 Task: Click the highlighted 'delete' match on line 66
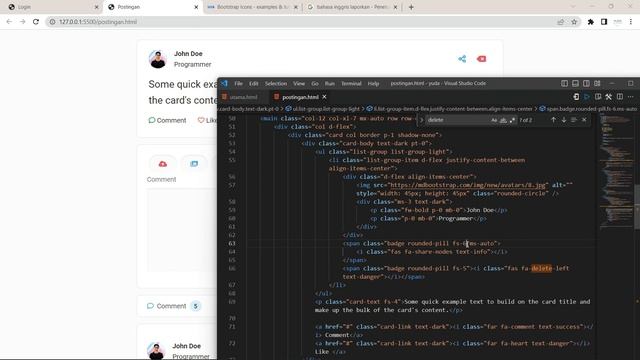point(541,268)
